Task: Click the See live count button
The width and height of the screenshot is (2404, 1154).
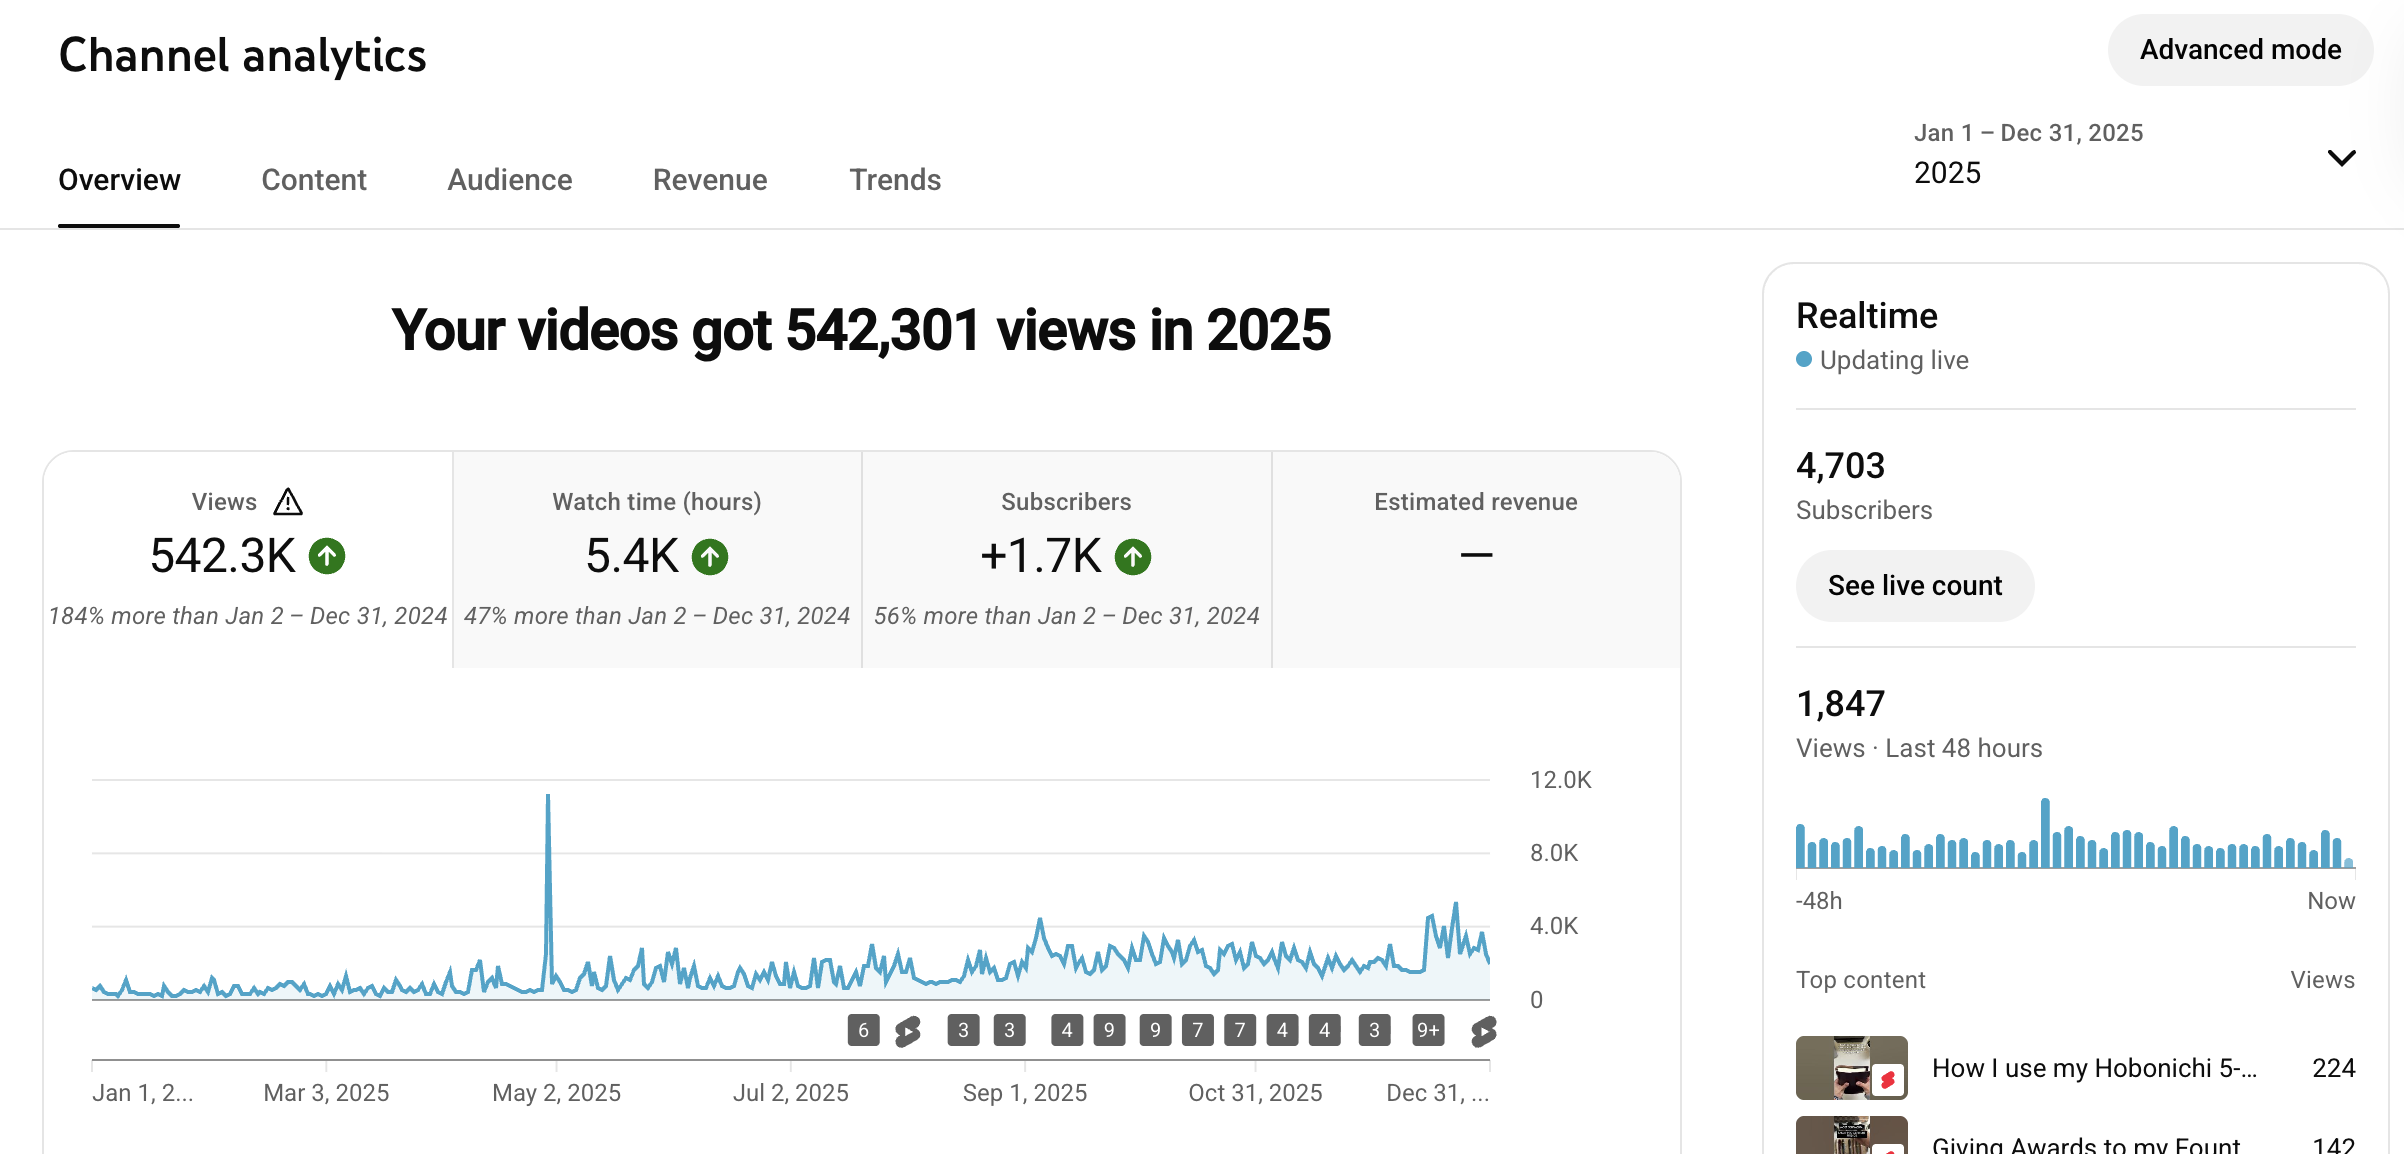Action: point(1914,586)
